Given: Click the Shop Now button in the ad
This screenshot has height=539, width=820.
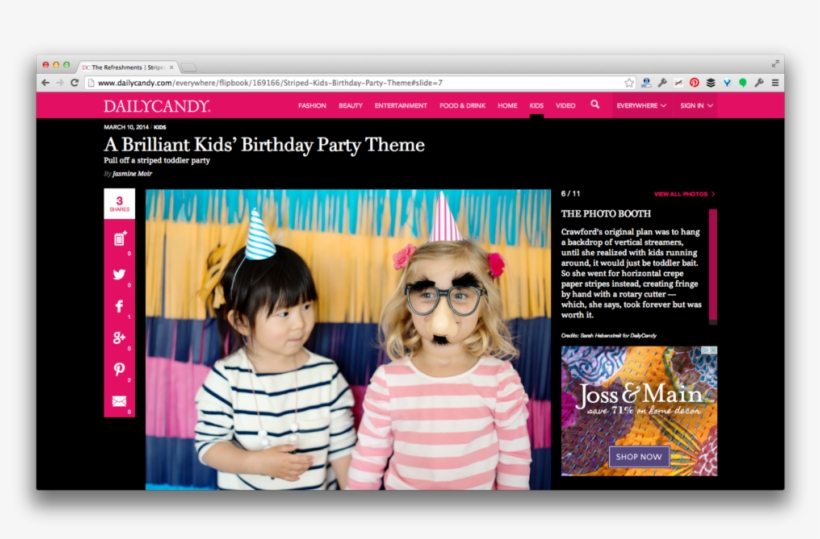Looking at the screenshot, I should 639,456.
